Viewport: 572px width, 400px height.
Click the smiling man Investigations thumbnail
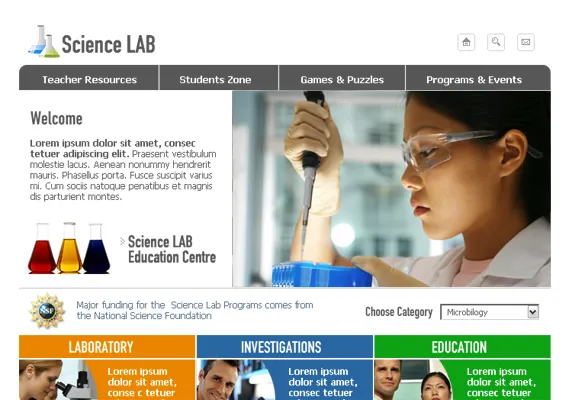click(x=236, y=380)
